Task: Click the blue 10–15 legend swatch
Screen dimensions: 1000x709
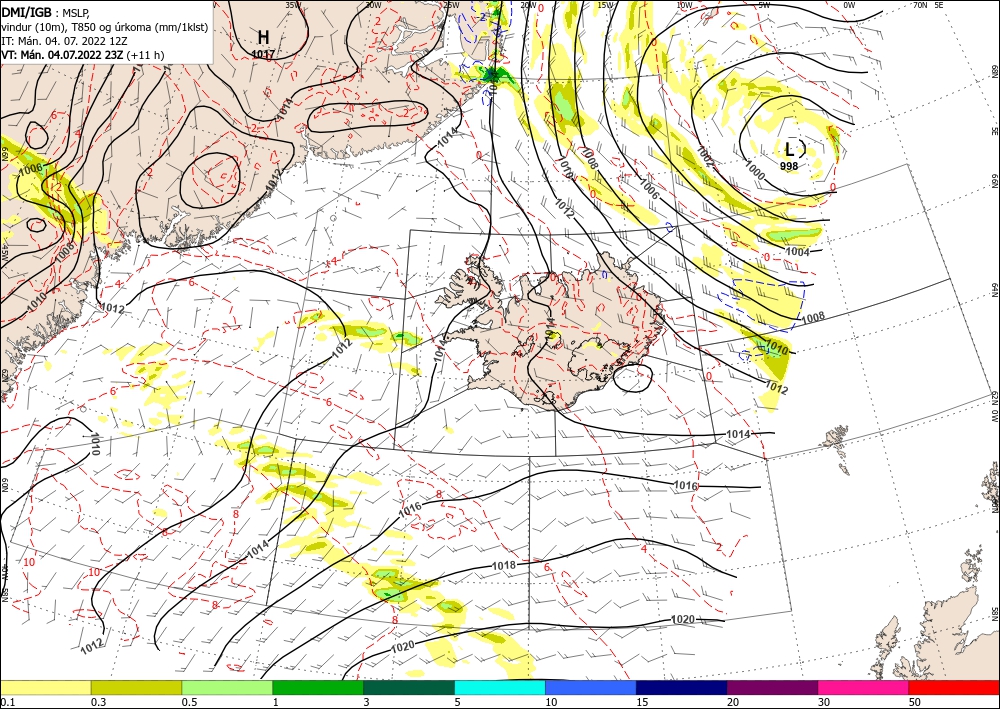Action: point(591,687)
